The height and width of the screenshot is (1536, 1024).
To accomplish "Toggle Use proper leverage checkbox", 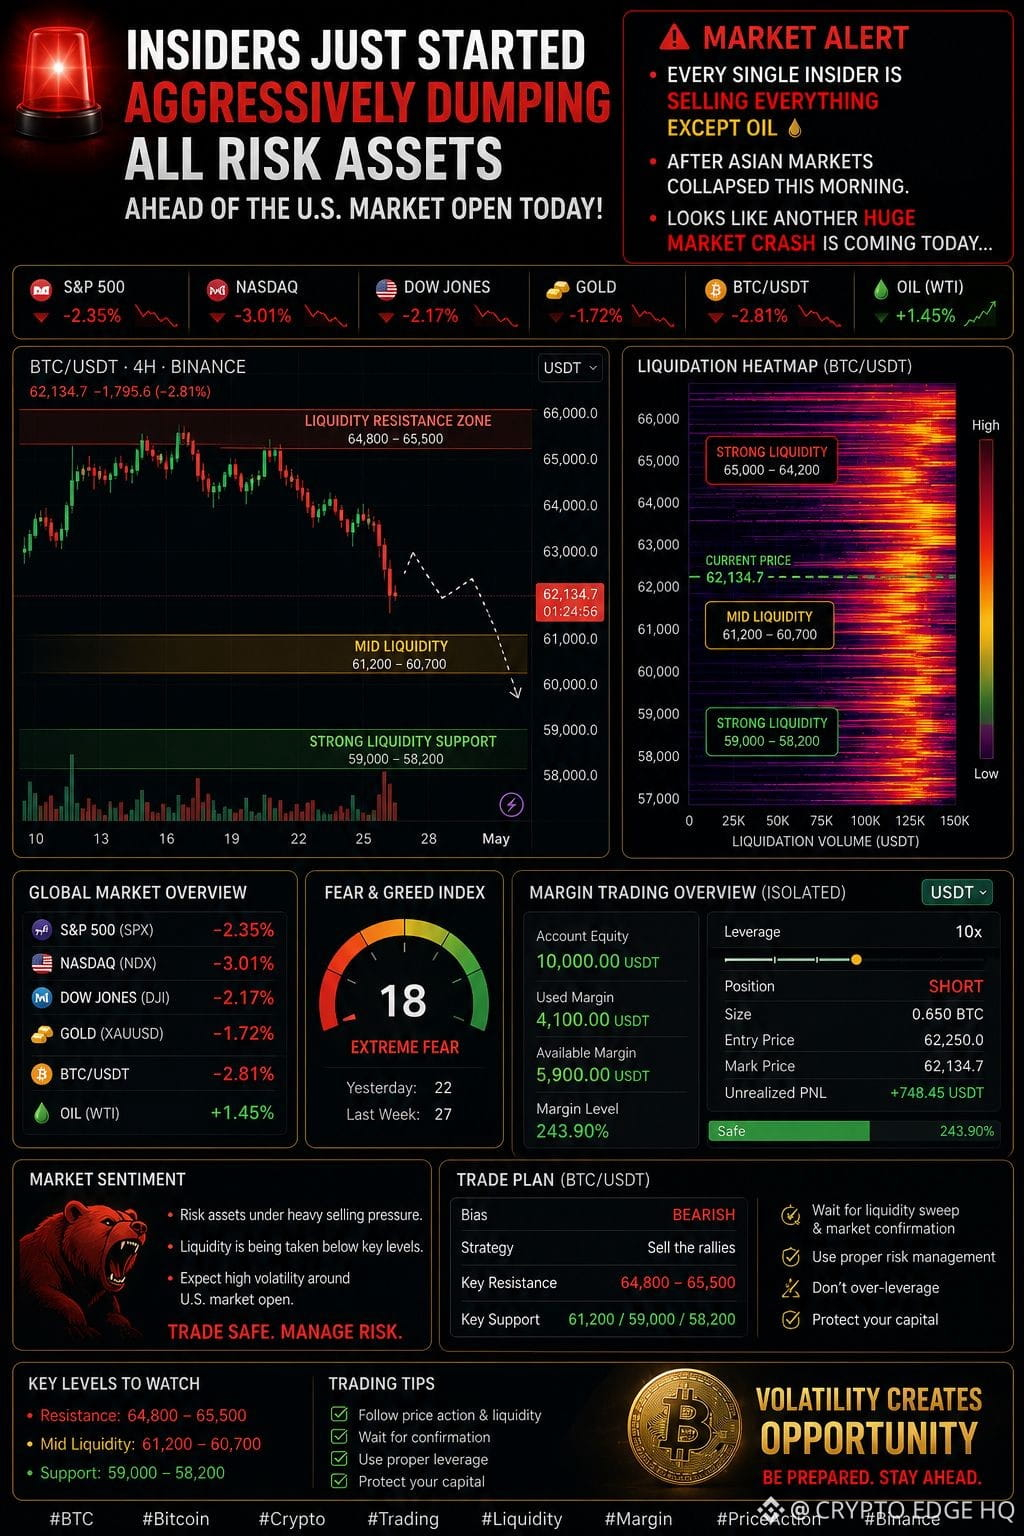I will coord(339,1459).
